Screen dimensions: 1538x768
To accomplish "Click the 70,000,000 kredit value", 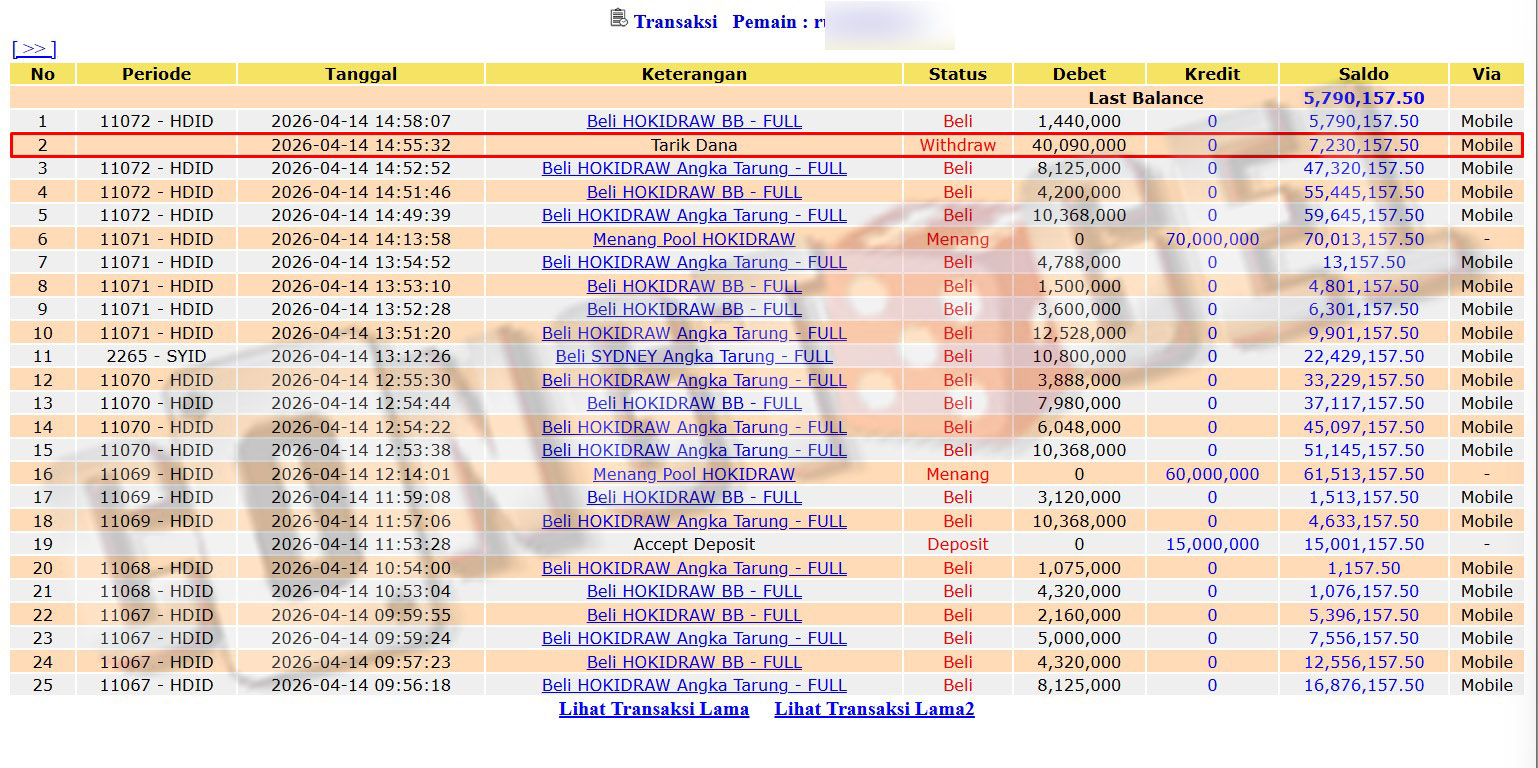I will (1212, 239).
